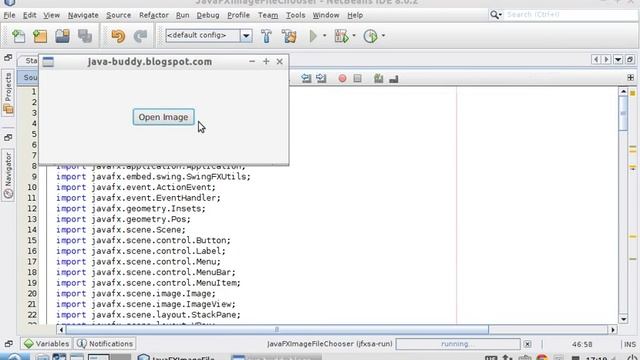Open the Debug Project dropdown arrow
This screenshot has width=640, height=360.
click(354, 36)
